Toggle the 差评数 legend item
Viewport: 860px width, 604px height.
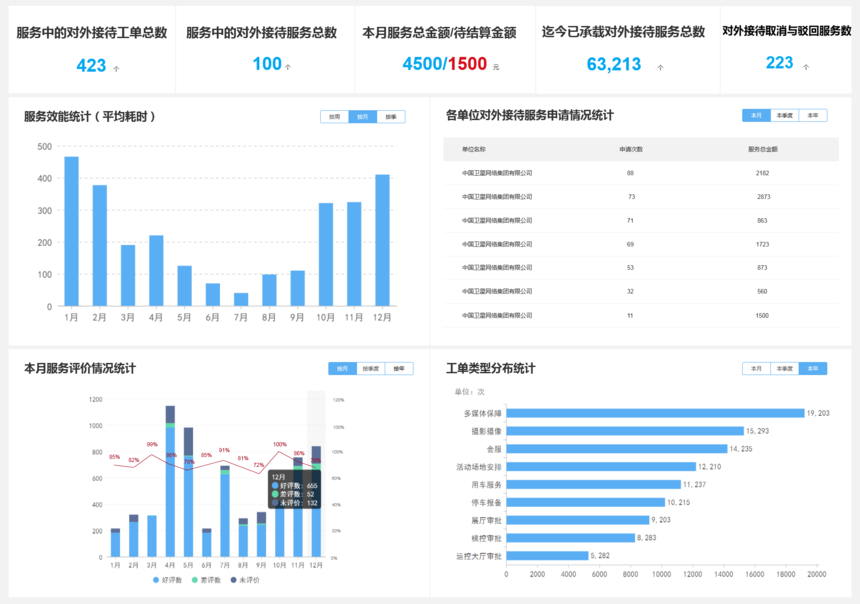point(207,580)
